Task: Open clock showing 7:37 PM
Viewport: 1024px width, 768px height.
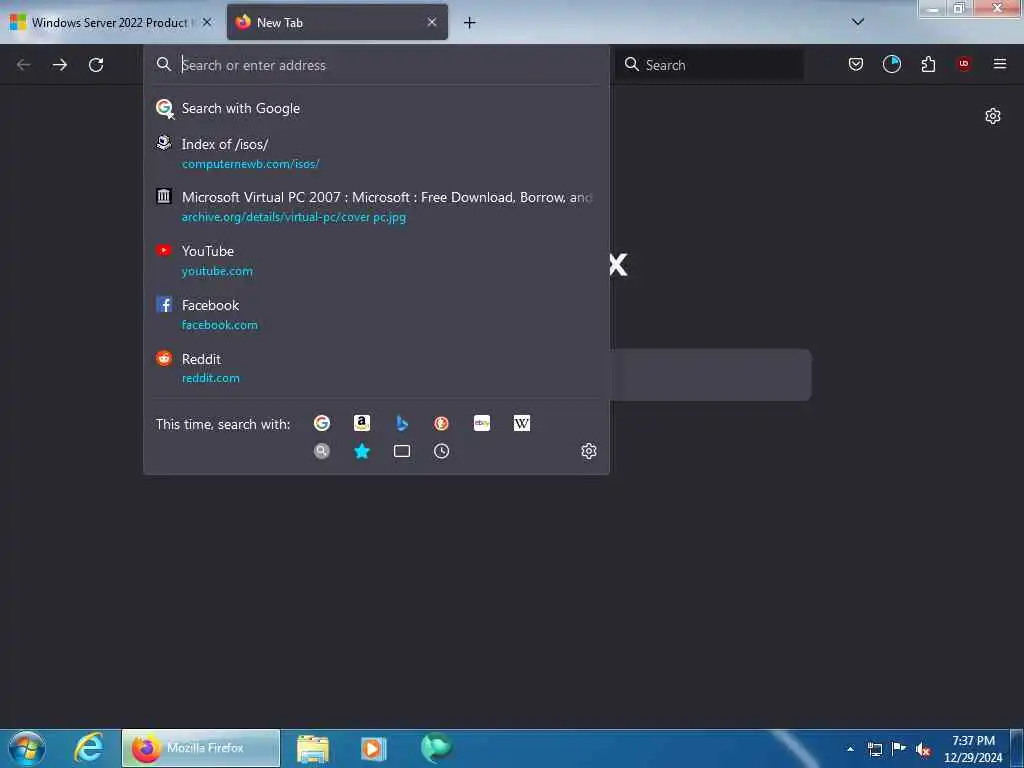Action: (x=973, y=749)
